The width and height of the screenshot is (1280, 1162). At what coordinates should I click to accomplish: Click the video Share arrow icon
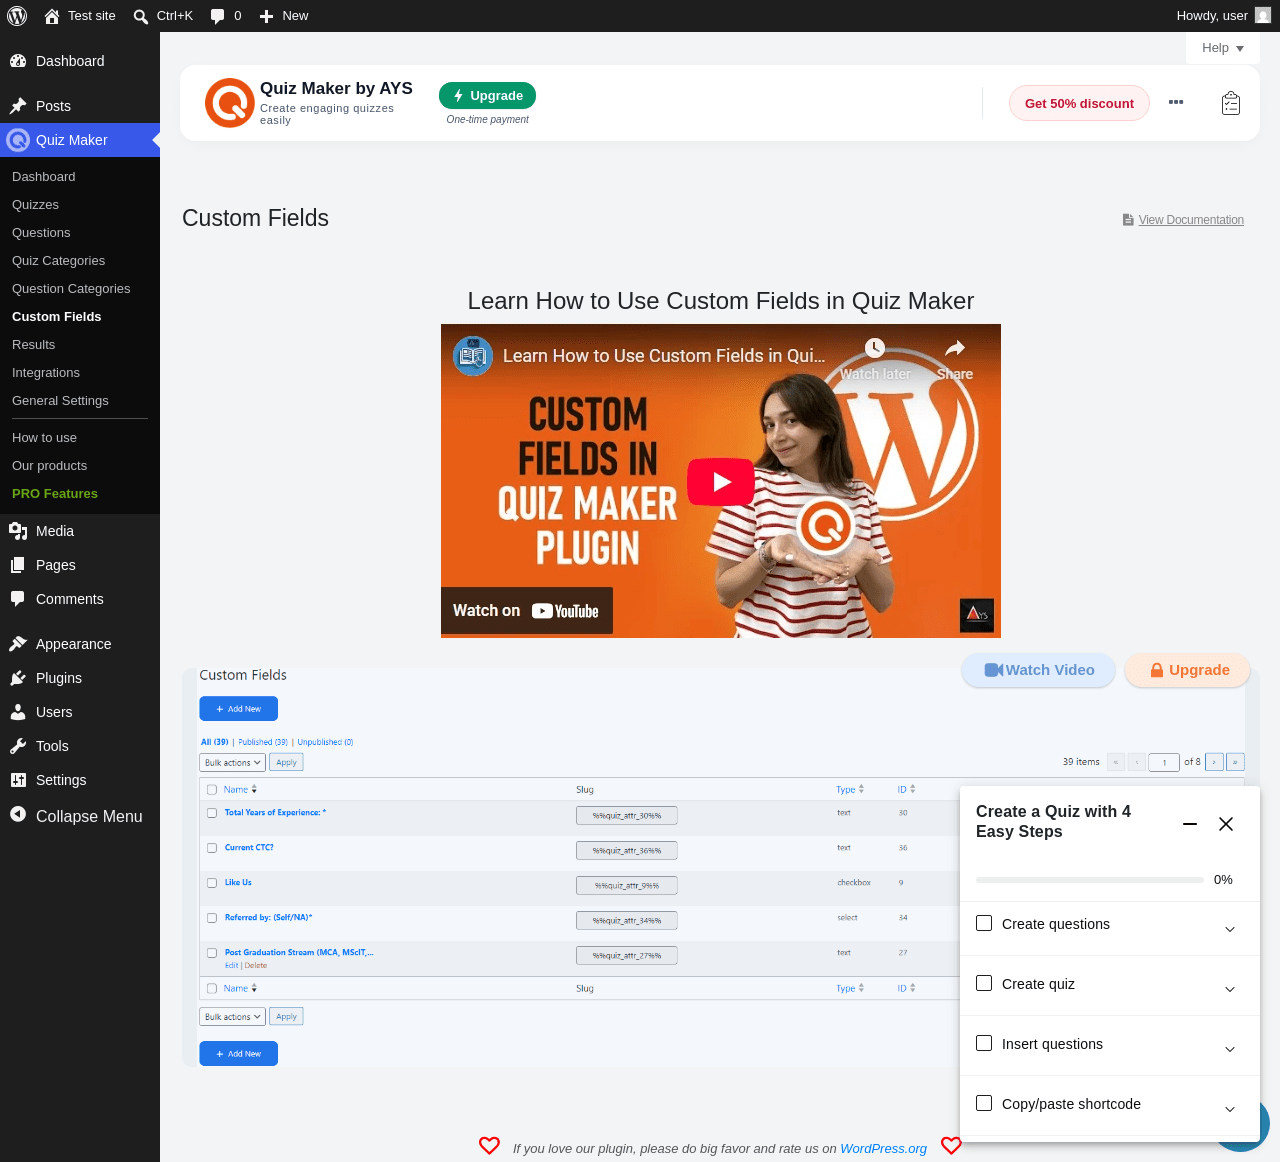(955, 348)
